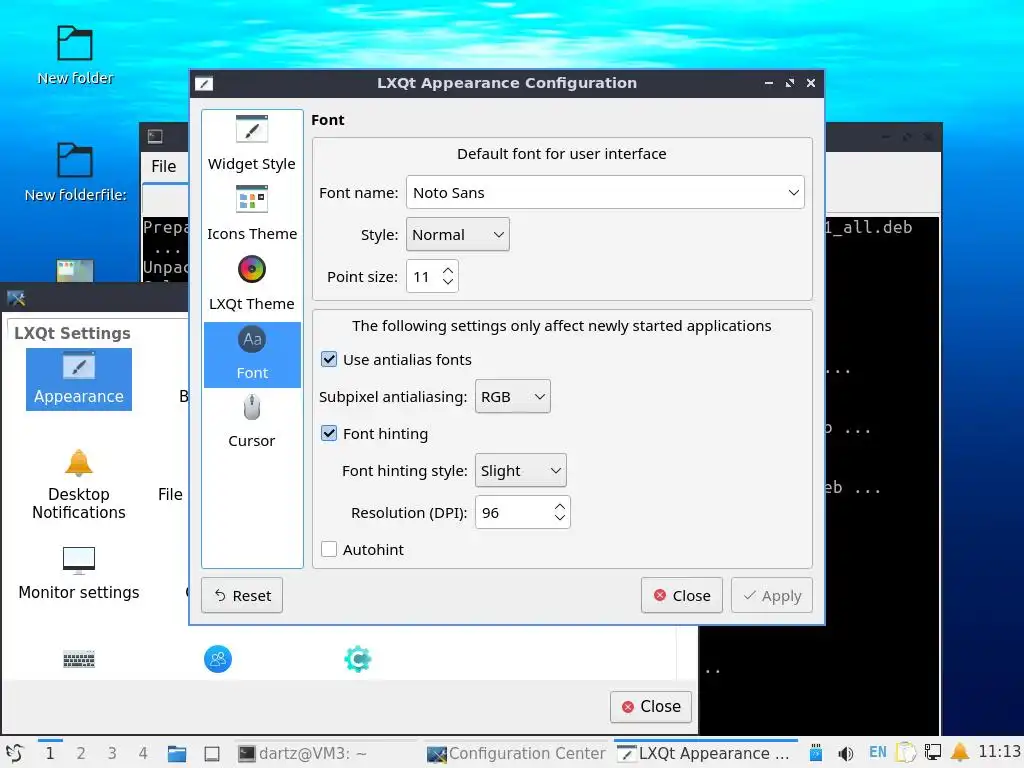Open New folderfile desktop icon
Screen dimensions: 1024x768
click(74, 173)
